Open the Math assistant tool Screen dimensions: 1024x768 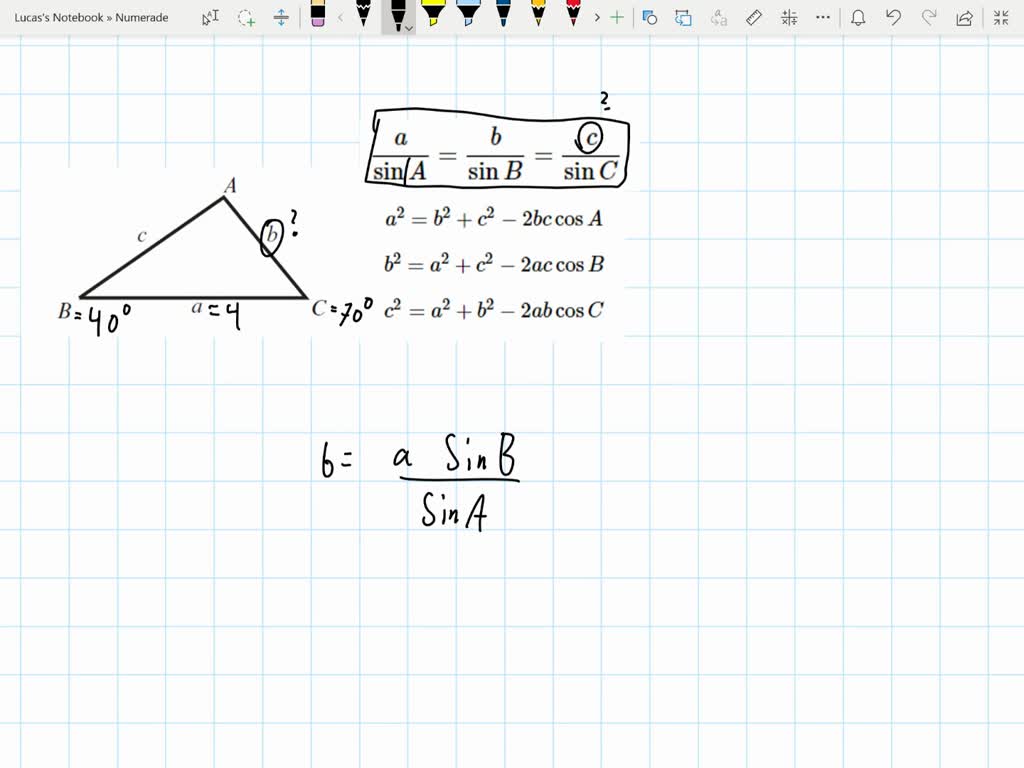point(788,18)
